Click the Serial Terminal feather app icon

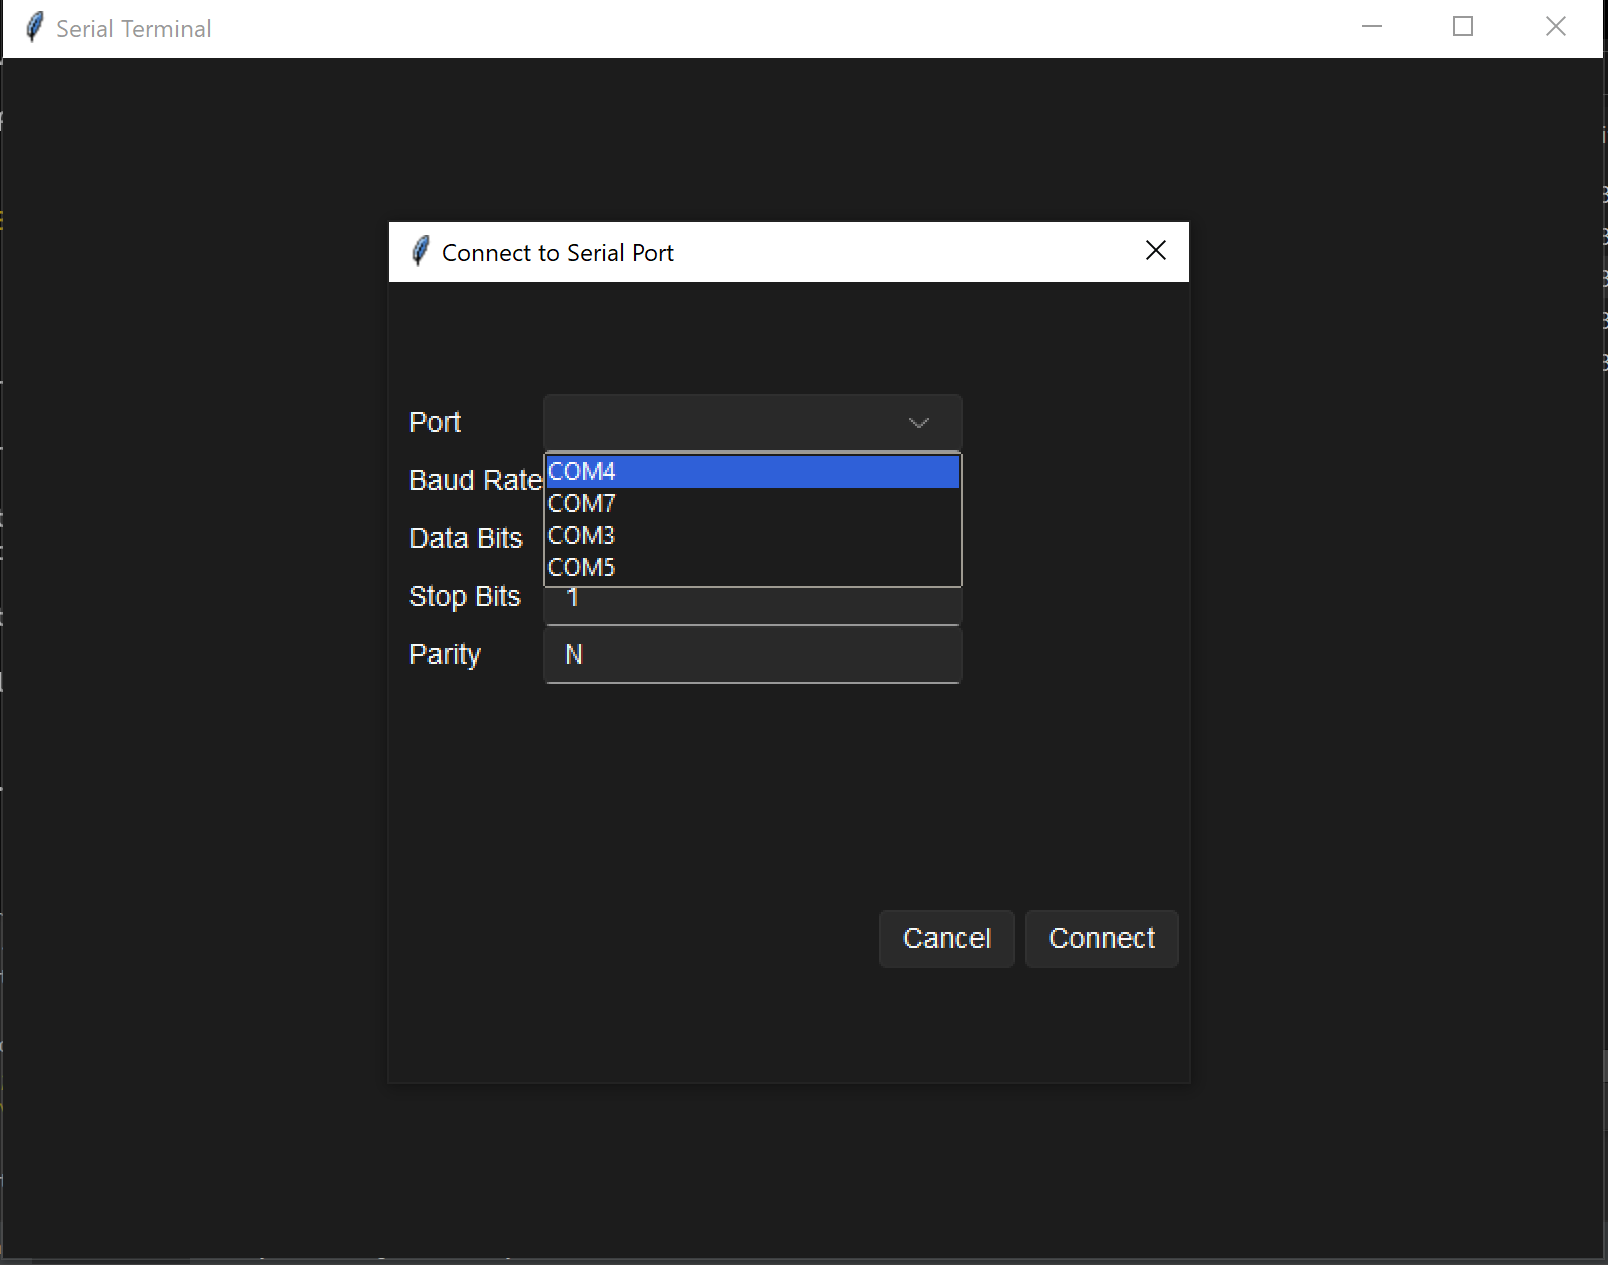pos(35,27)
